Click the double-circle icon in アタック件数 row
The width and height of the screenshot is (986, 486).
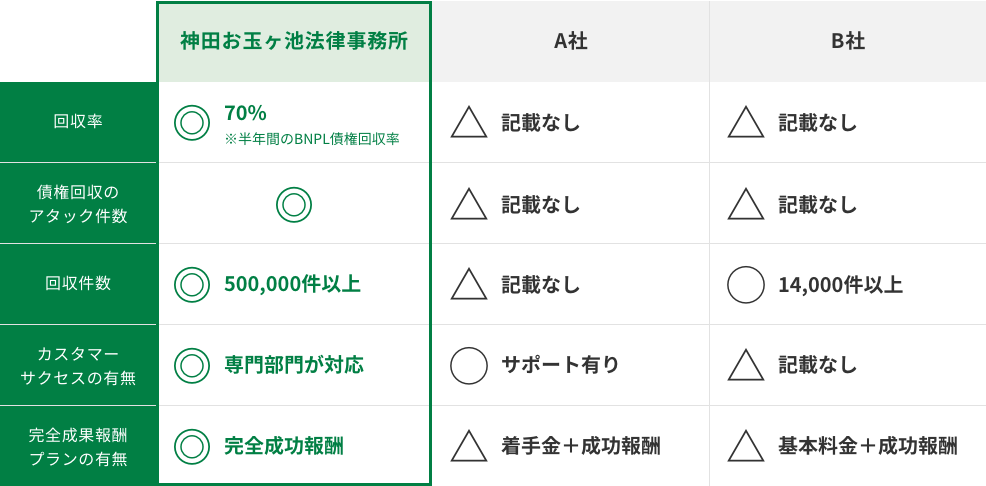(294, 204)
